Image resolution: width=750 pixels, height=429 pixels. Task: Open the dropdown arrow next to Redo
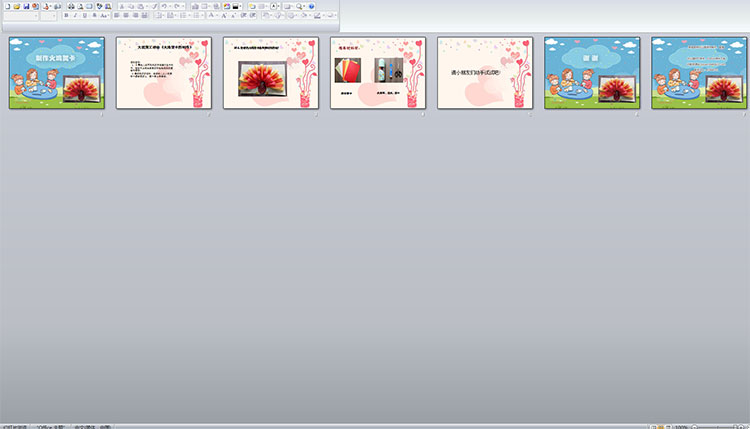point(183,7)
